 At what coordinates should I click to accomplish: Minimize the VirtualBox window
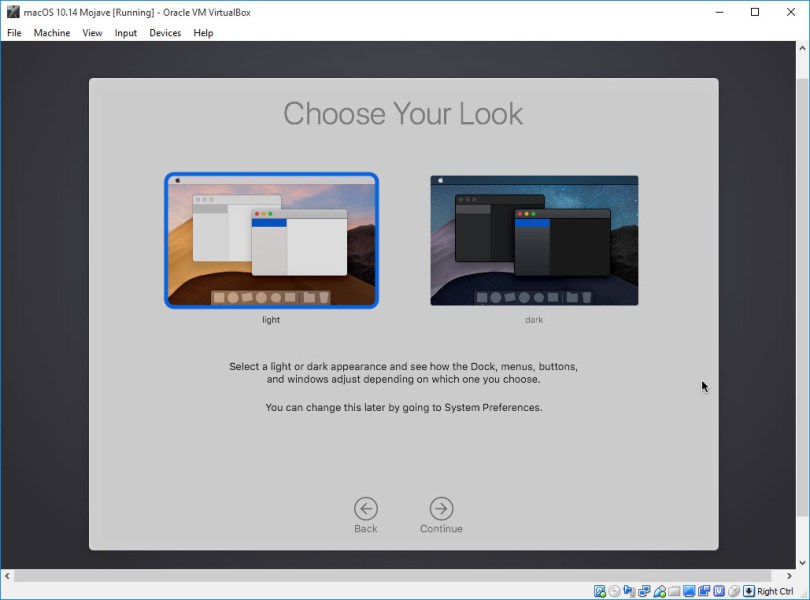[x=719, y=12]
